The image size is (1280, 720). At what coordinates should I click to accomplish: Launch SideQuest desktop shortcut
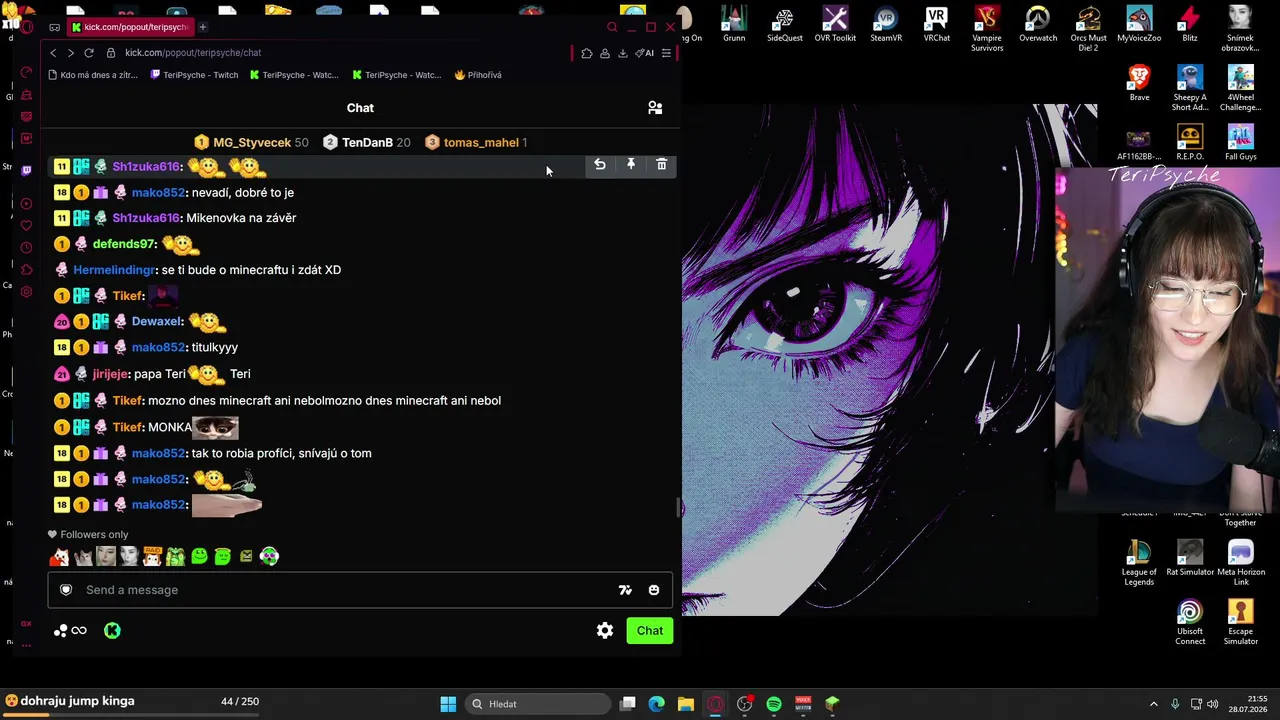pos(785,24)
